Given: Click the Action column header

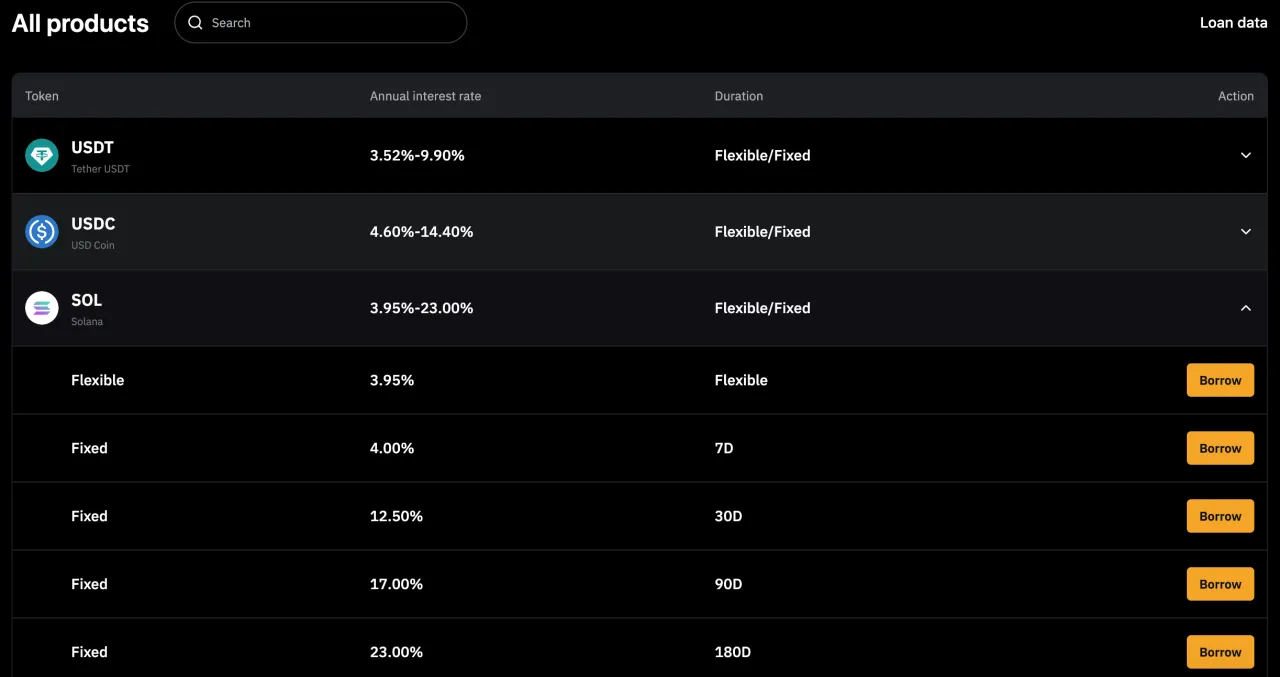Looking at the screenshot, I should pos(1235,96).
